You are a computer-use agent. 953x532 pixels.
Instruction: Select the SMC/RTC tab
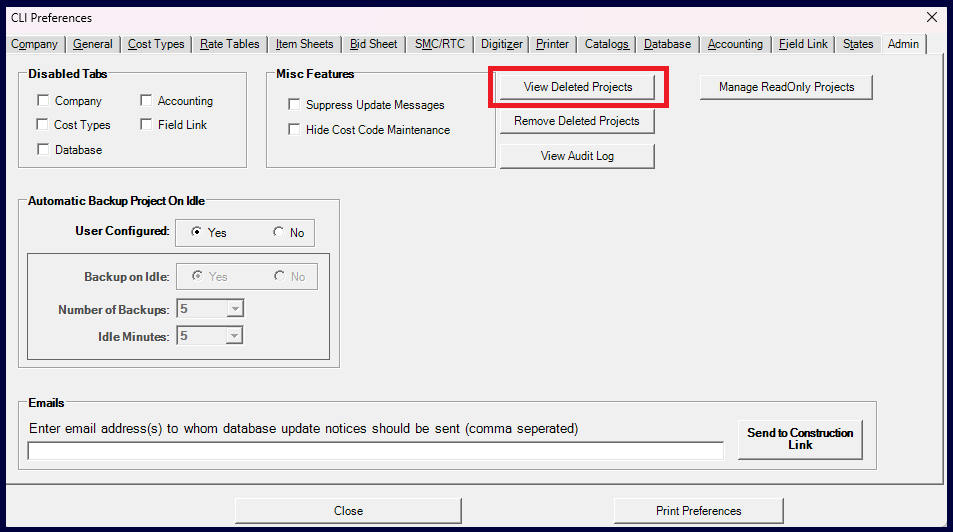coord(440,44)
